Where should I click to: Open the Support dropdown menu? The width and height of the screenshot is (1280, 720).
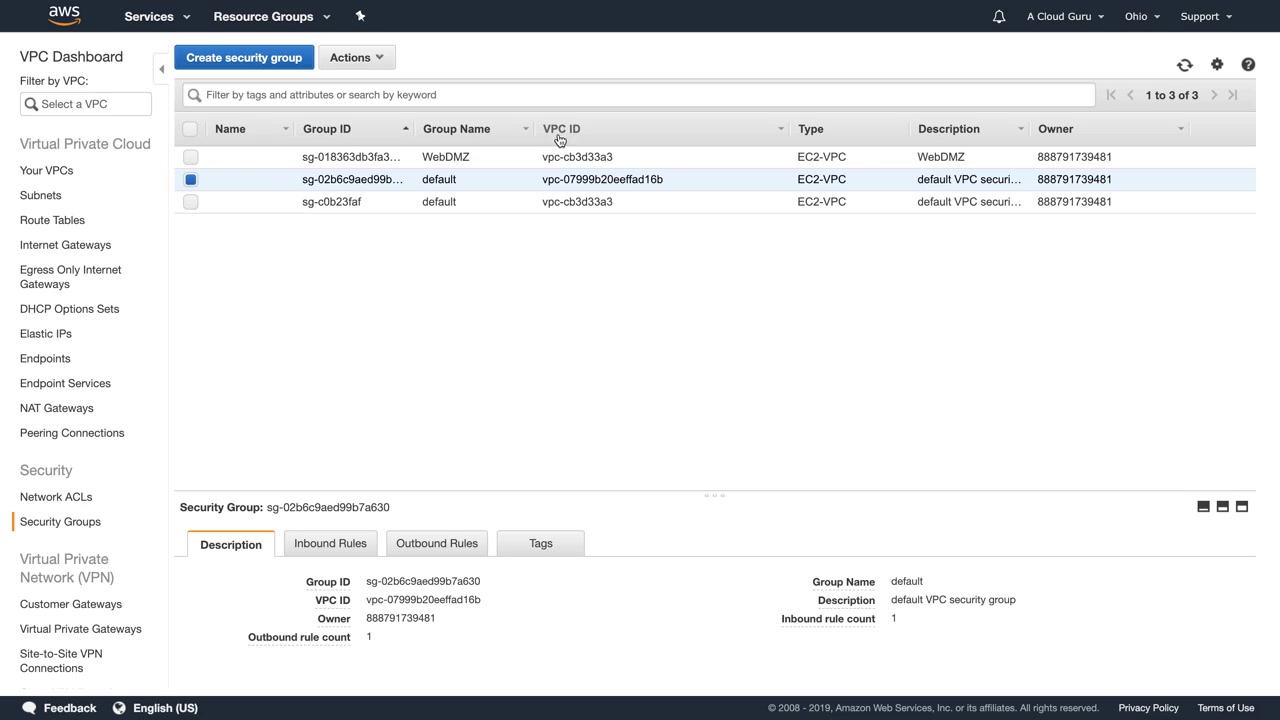pos(1206,16)
